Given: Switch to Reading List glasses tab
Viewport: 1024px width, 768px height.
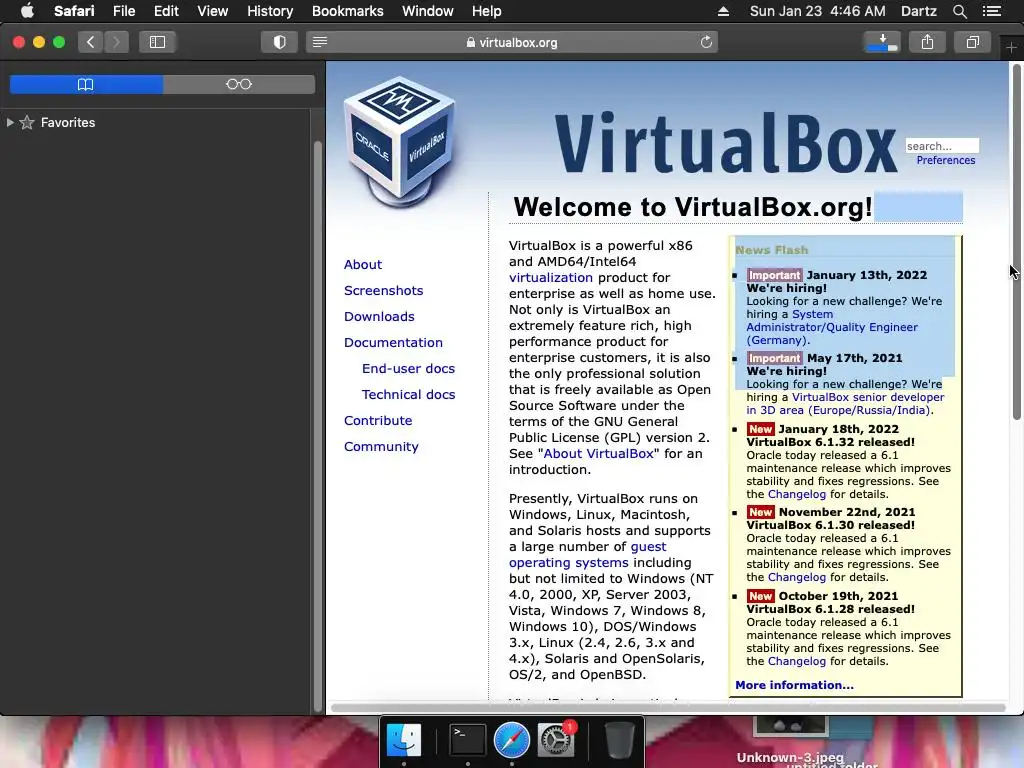Looking at the screenshot, I should coord(239,84).
